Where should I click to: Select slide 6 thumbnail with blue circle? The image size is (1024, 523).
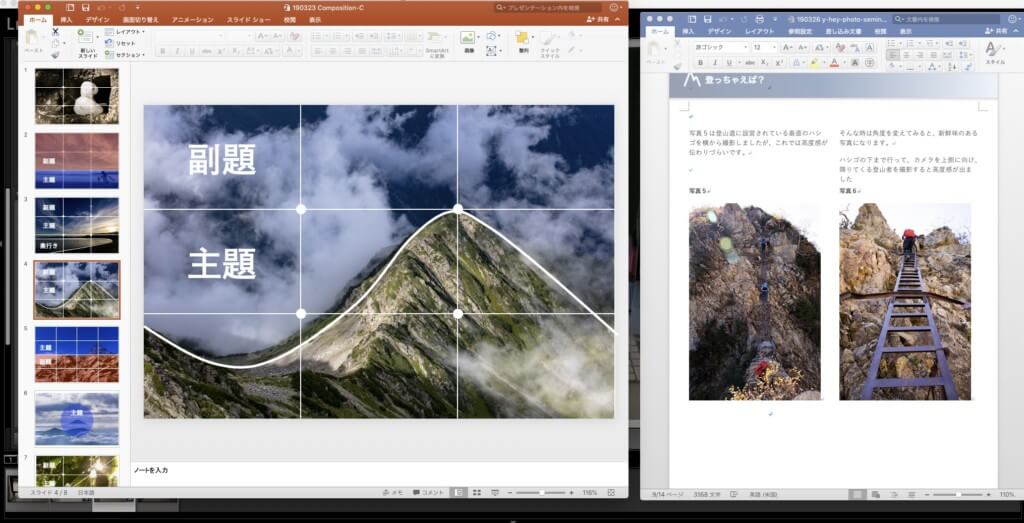pyautogui.click(x=77, y=418)
